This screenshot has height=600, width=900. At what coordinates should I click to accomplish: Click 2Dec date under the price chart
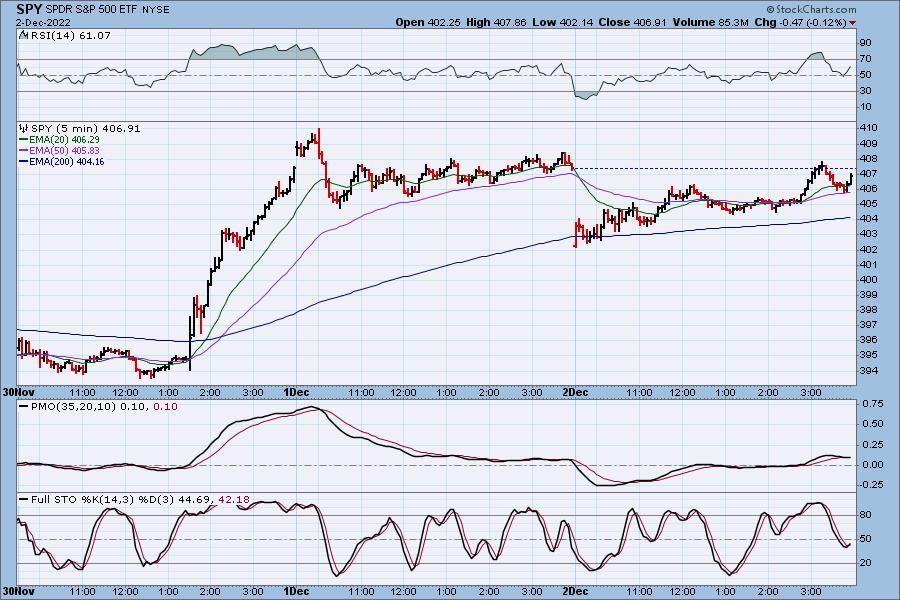[576, 393]
